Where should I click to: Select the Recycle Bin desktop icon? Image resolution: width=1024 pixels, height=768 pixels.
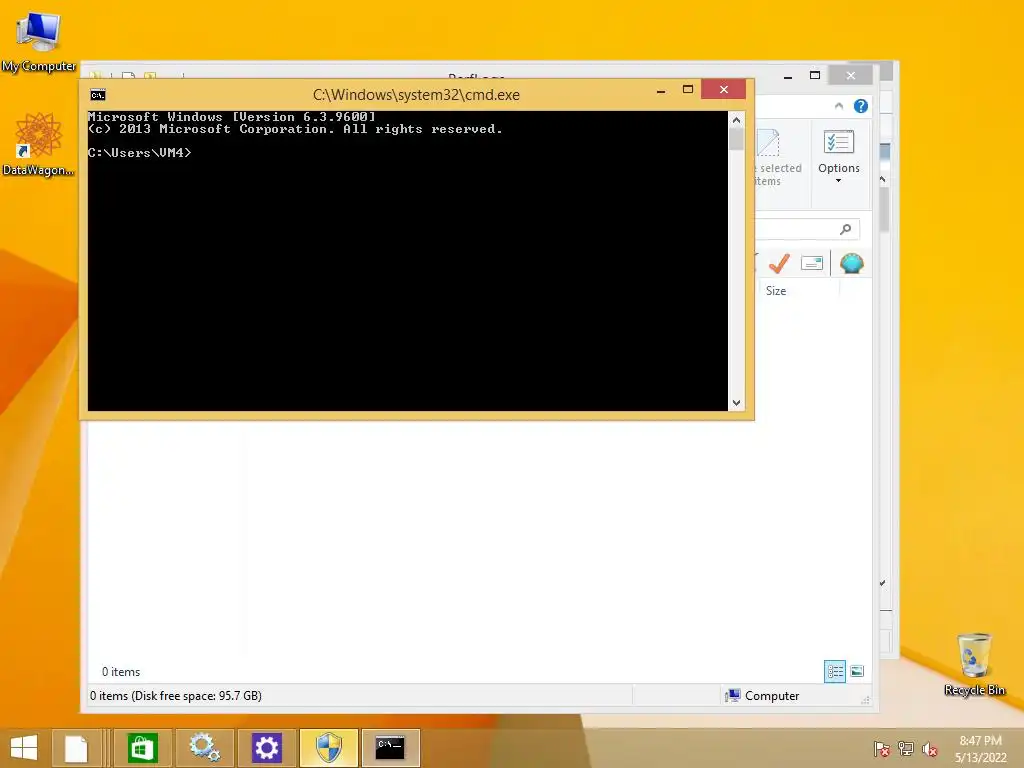click(x=974, y=664)
